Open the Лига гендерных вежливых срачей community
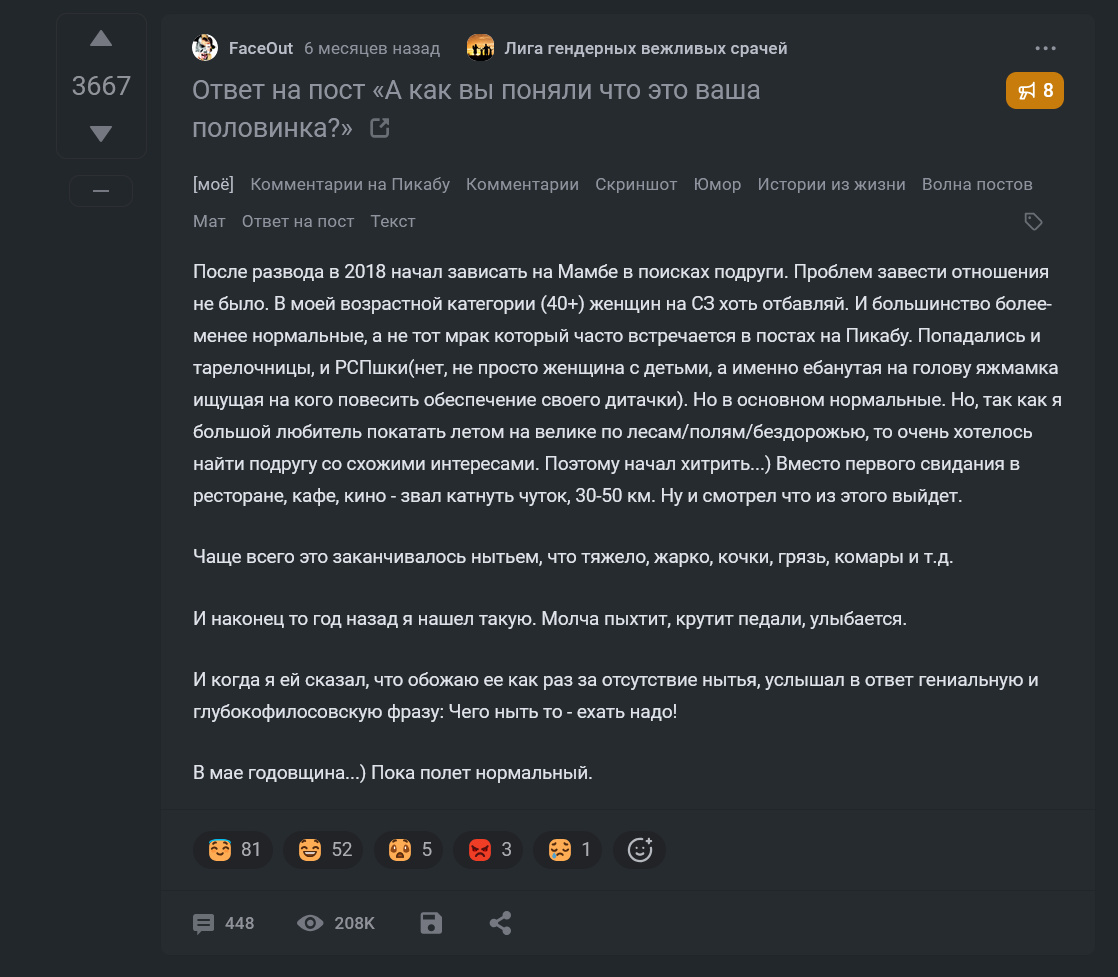Viewport: 1118px width, 977px height. click(646, 48)
